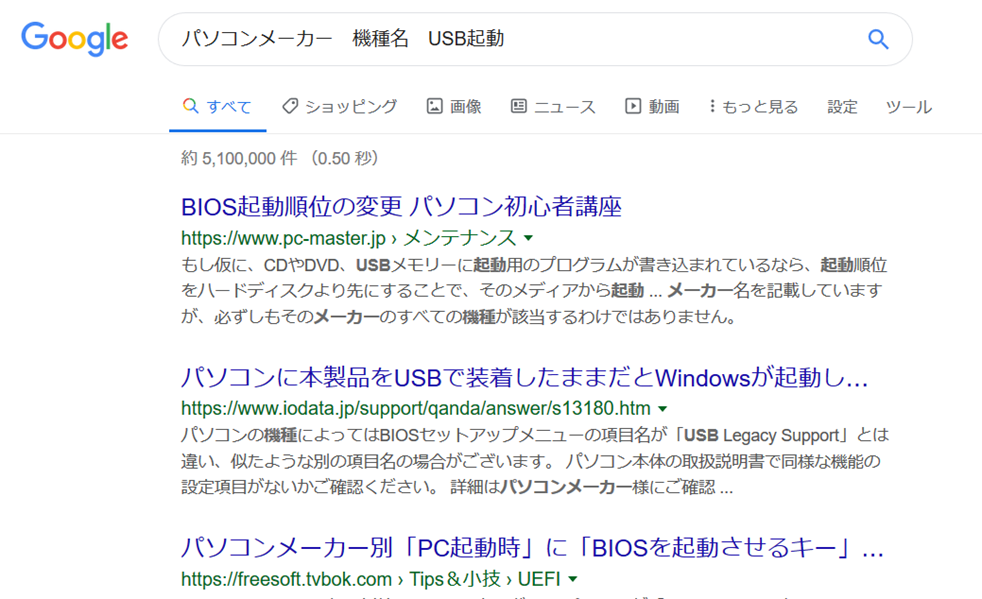Image resolution: width=982 pixels, height=599 pixels.
Task: Open ツール options
Action: [909, 107]
